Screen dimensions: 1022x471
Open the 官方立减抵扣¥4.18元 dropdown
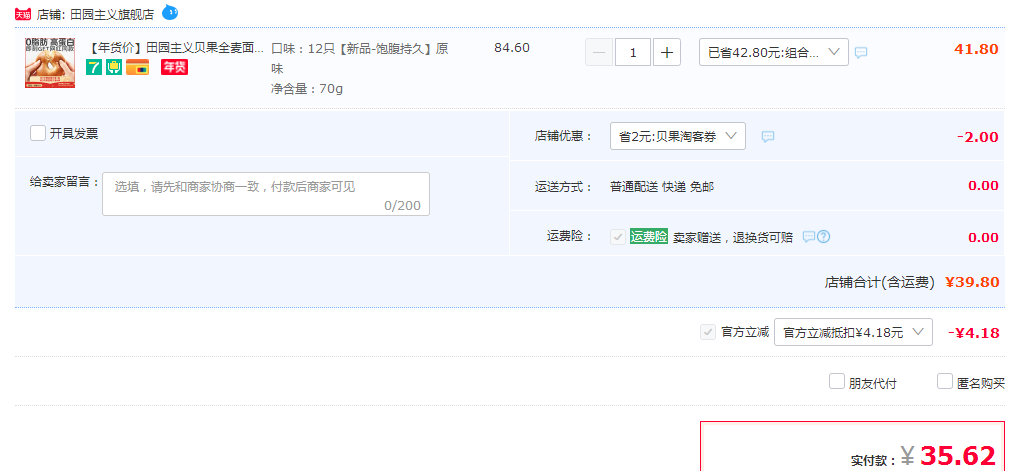[x=853, y=332]
